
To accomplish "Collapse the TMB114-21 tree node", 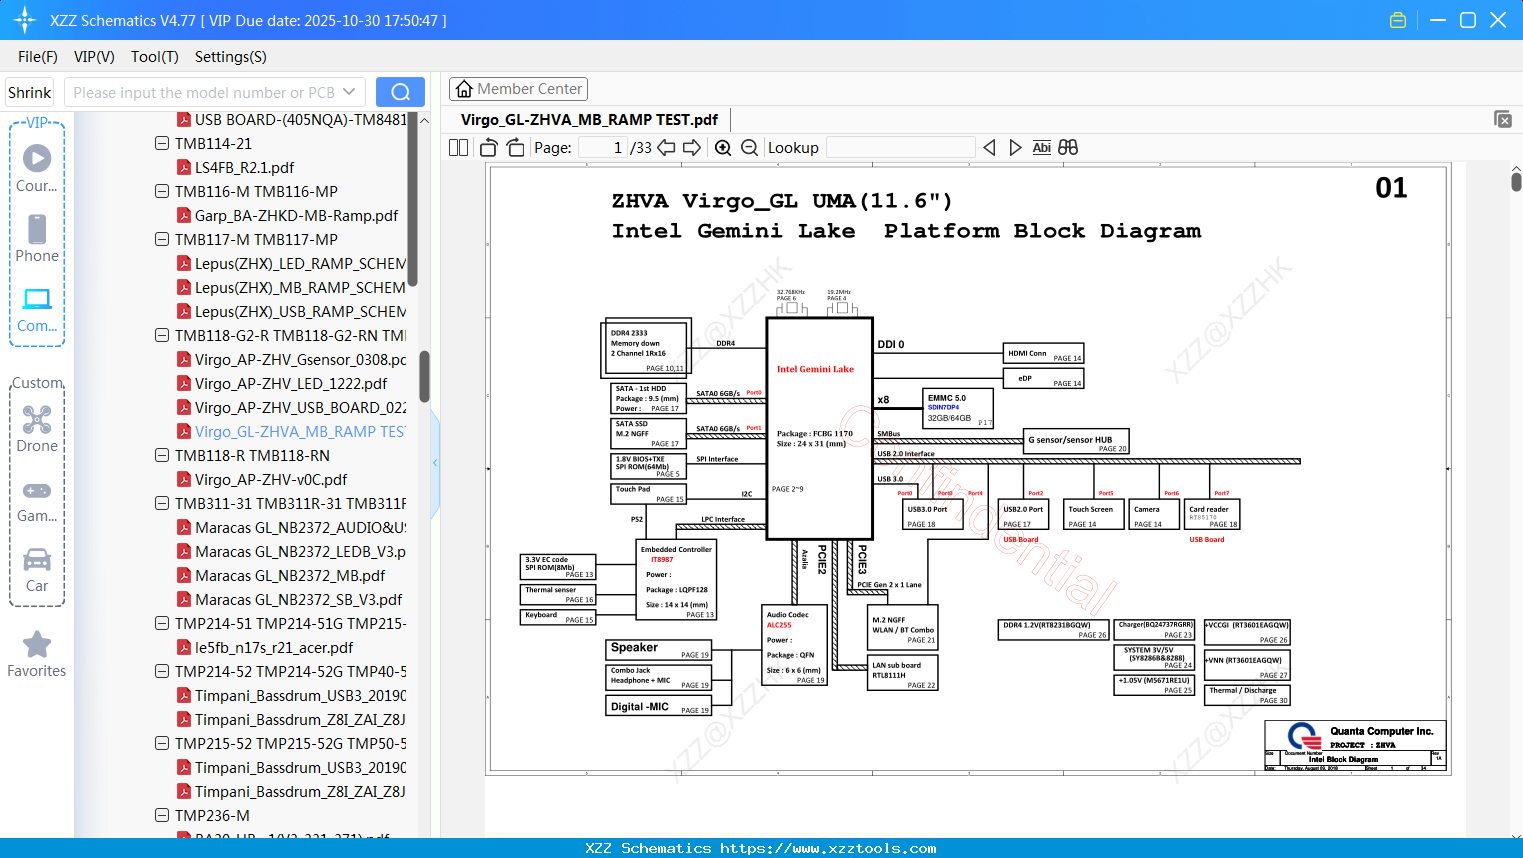I will [162, 143].
